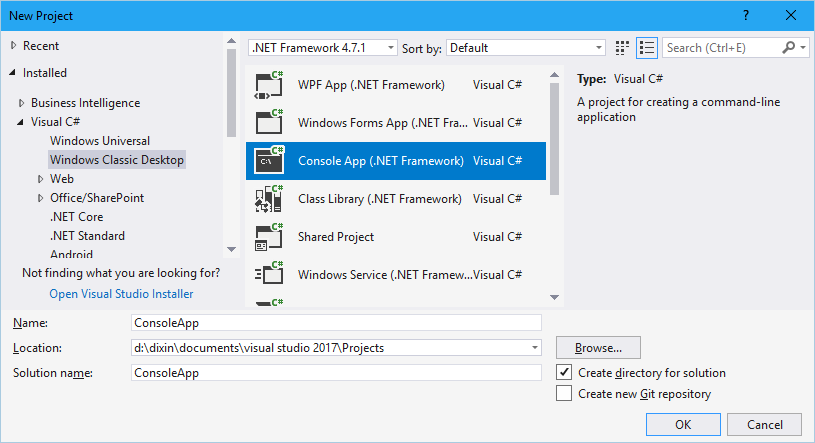The height and width of the screenshot is (443, 815).
Task: Select Windows Service (.NET Framew... row
Action: [396, 275]
